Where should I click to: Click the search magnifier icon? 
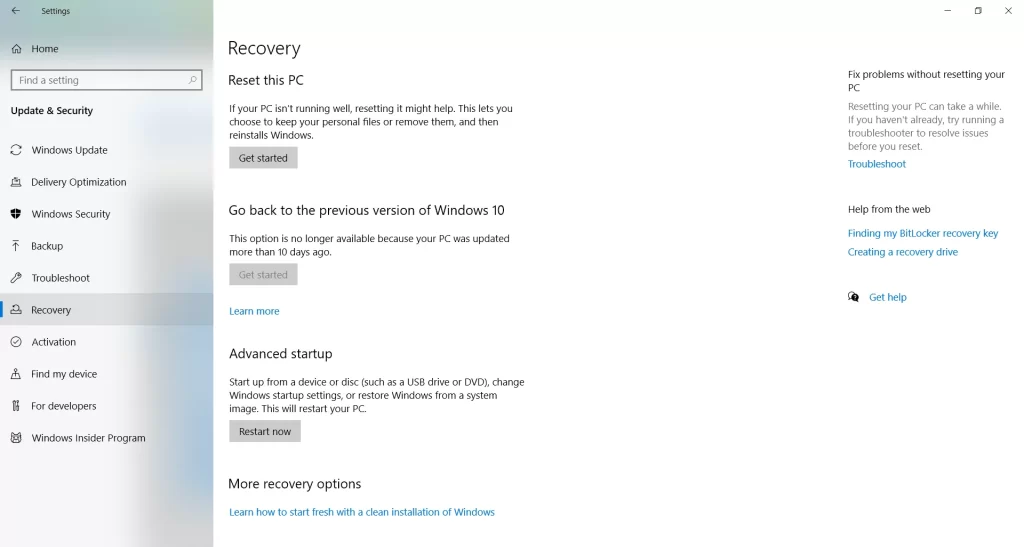[x=193, y=80]
